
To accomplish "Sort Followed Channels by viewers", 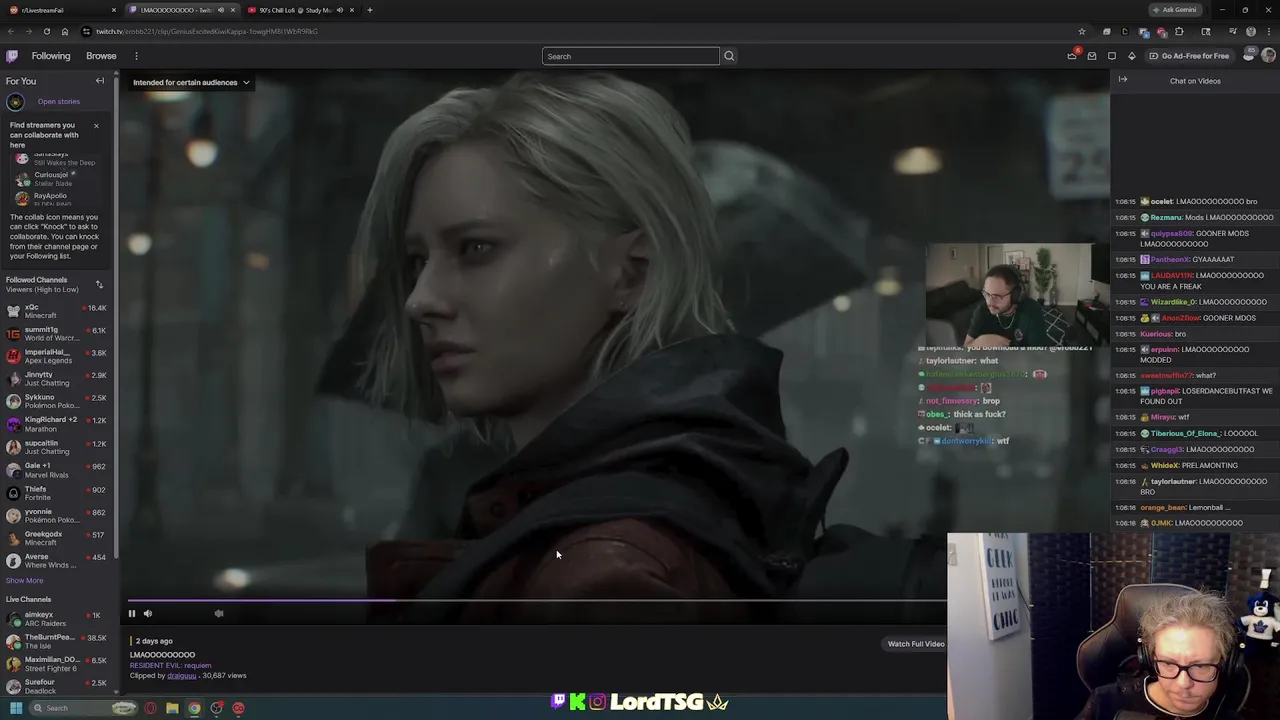I will coord(99,285).
